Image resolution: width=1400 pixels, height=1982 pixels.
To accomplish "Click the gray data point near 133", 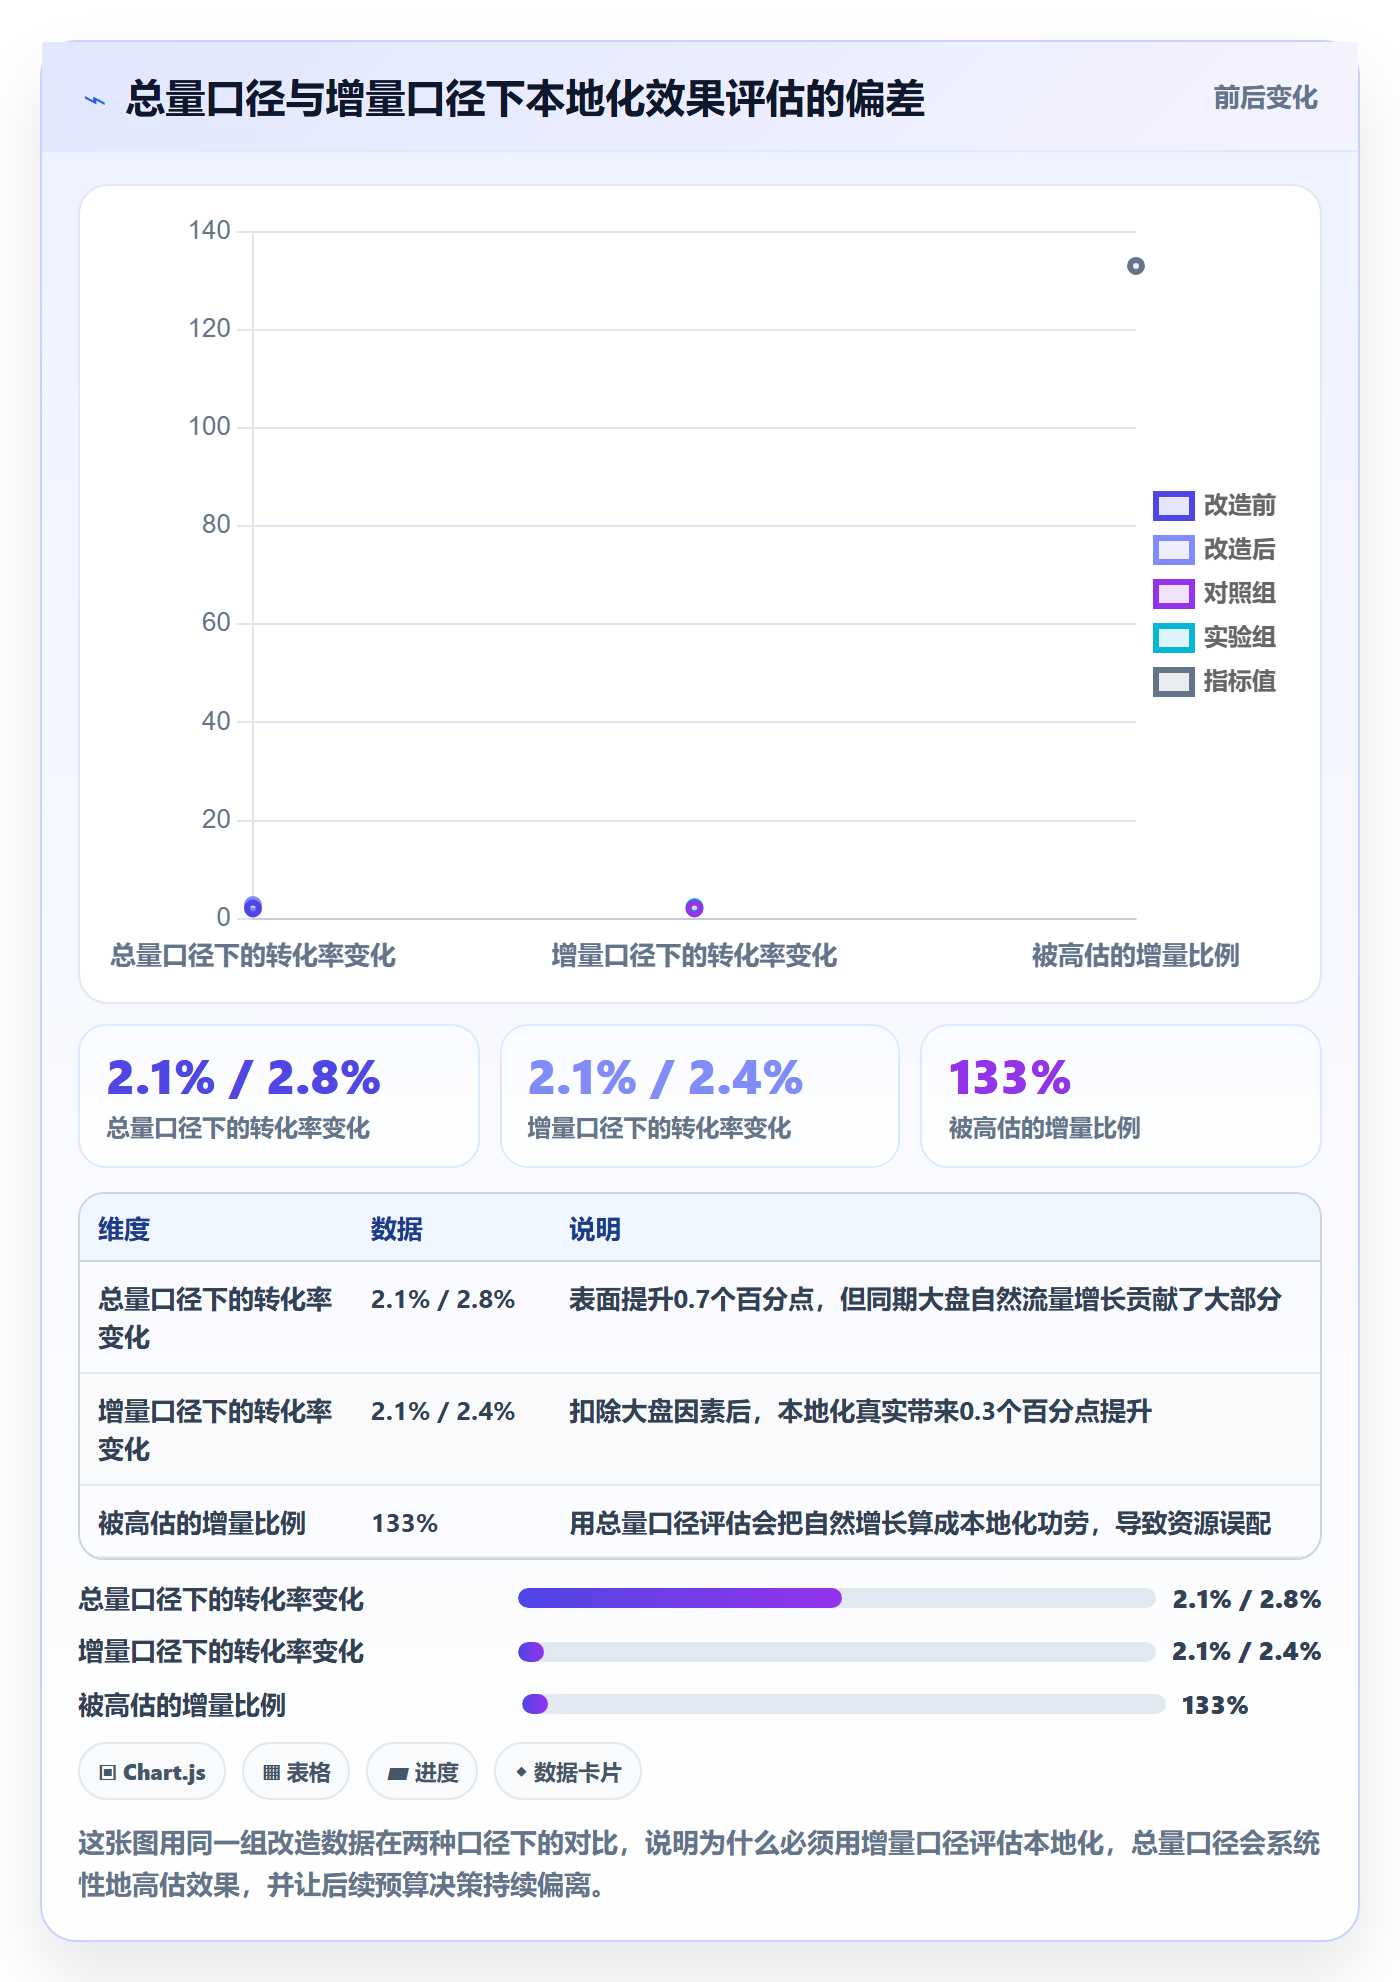I will click(x=1135, y=266).
